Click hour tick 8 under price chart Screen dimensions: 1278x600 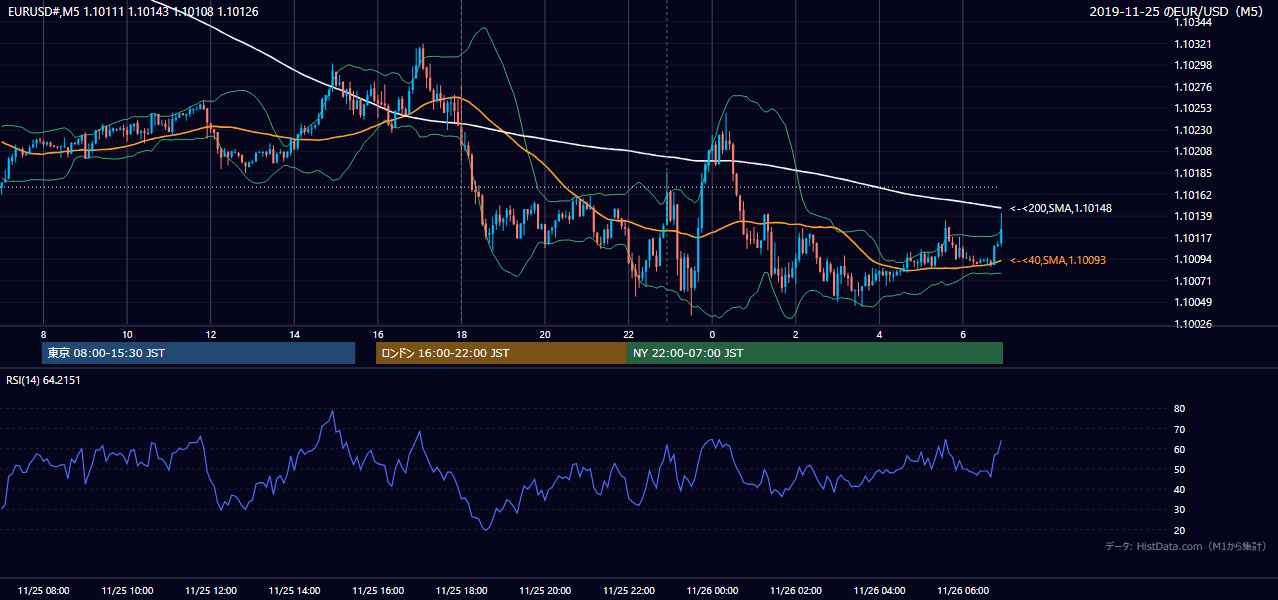click(44, 335)
